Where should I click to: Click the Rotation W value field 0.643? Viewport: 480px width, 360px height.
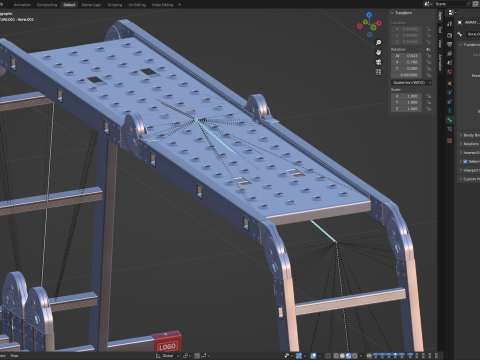(406, 56)
